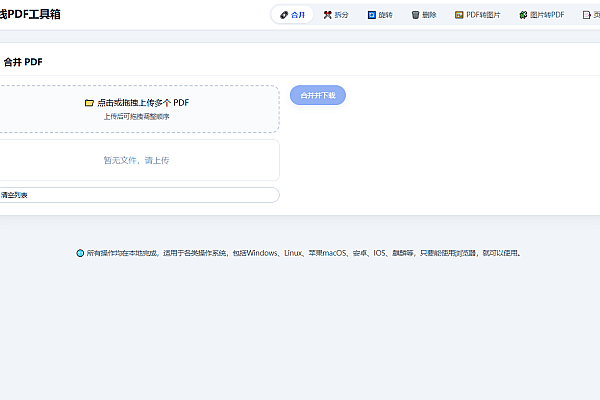The image size is (600, 400).
Task: Click the 合并并下载 button
Action: (x=318, y=95)
